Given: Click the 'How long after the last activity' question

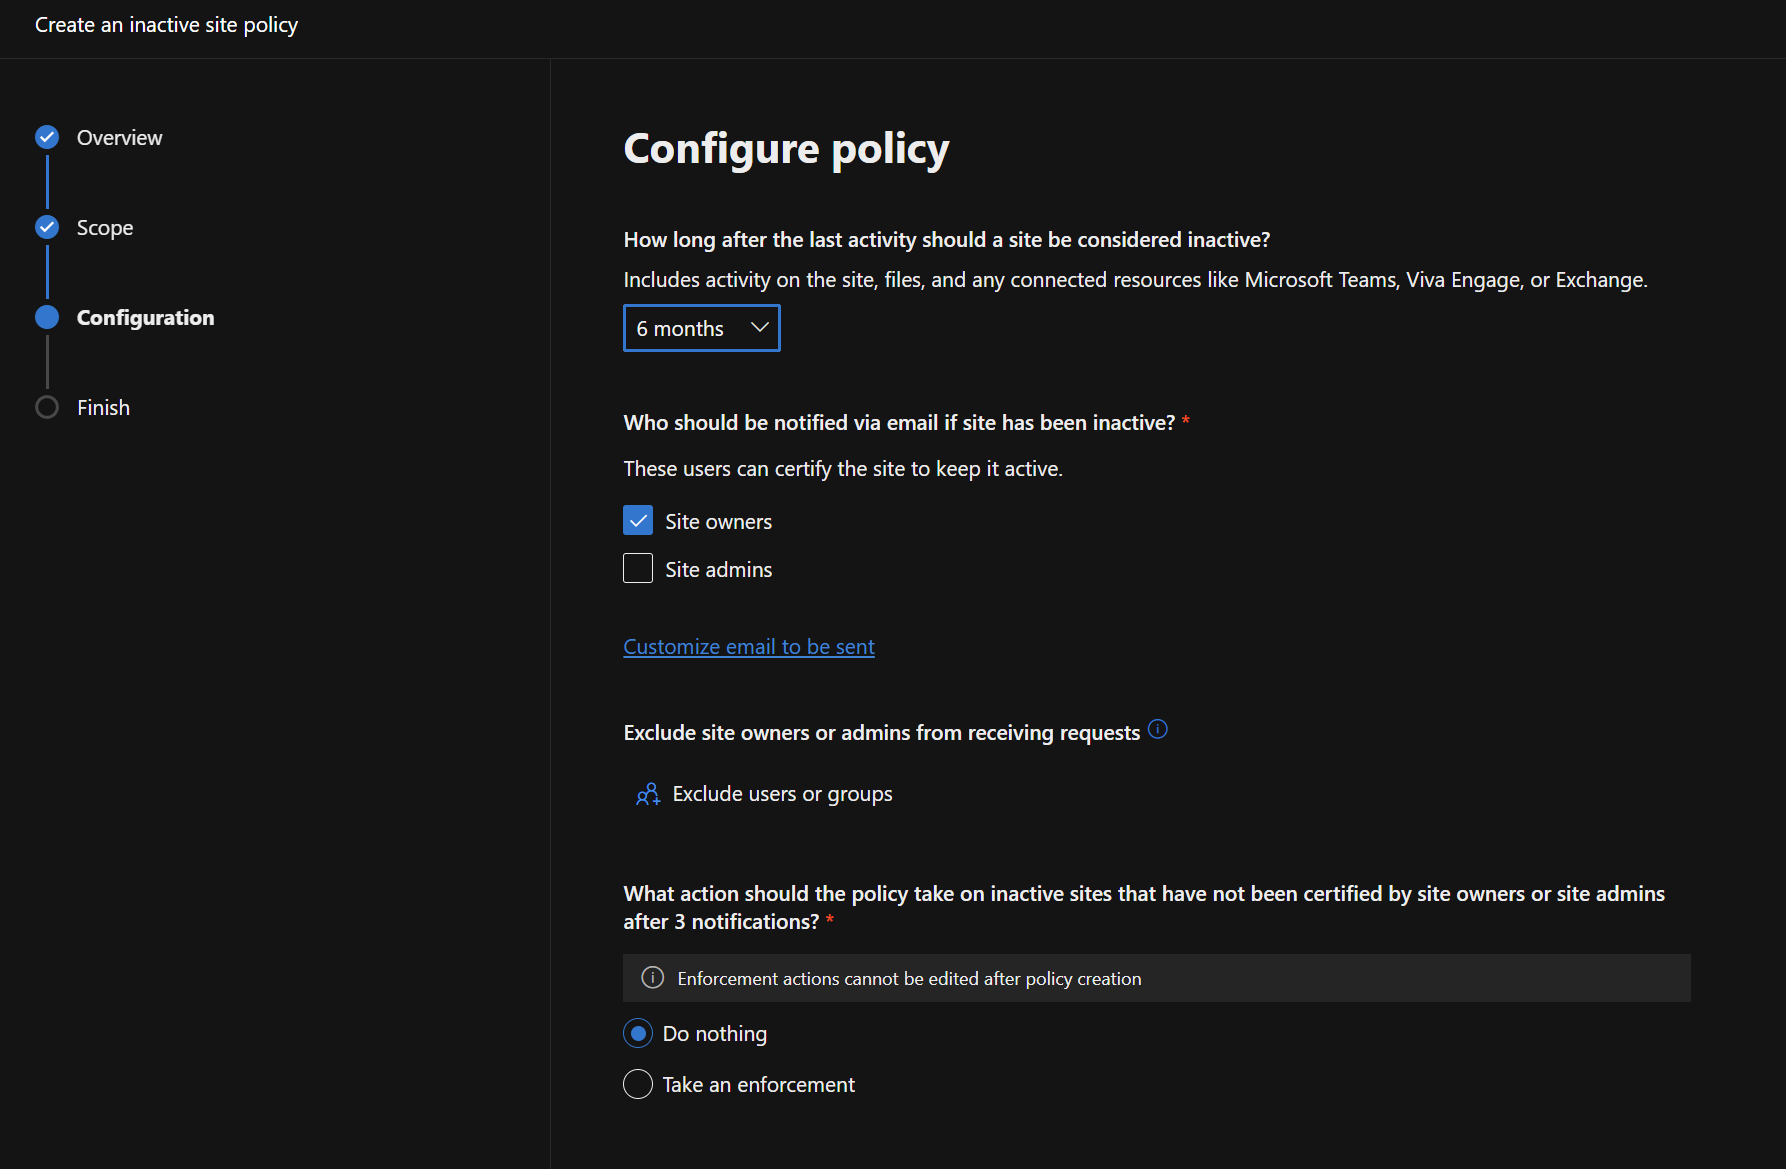Looking at the screenshot, I should (x=947, y=240).
